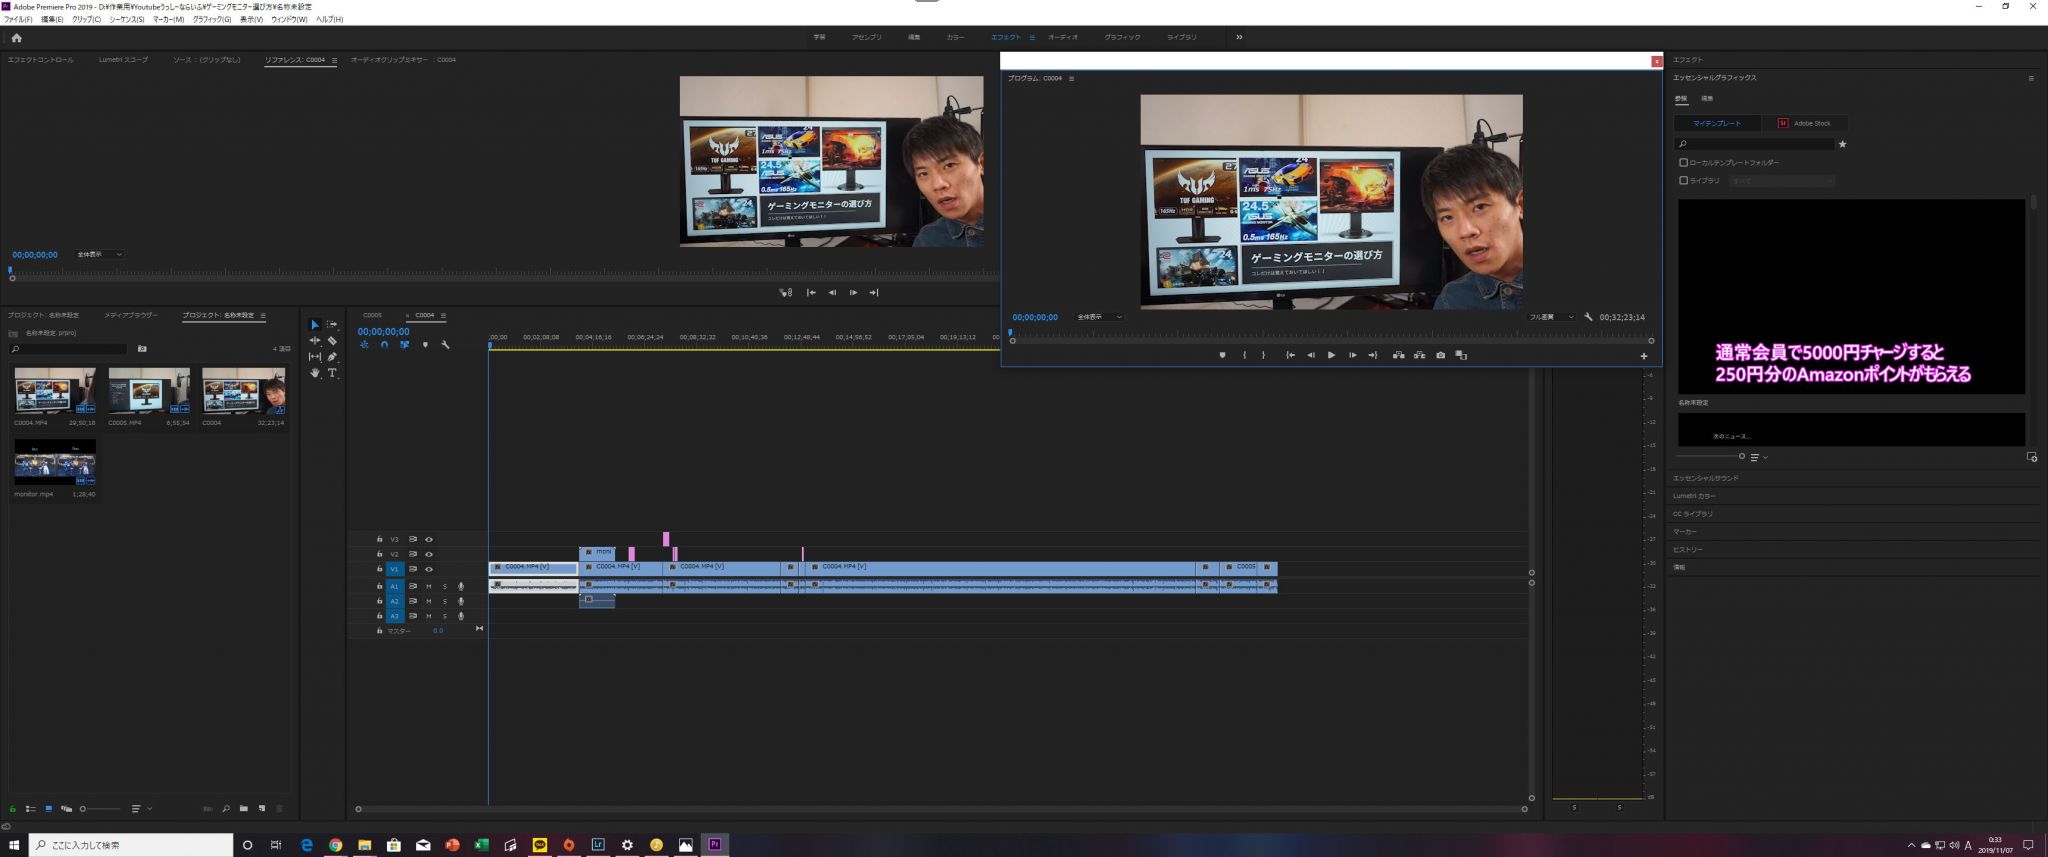The image size is (2048, 857).
Task: Adjust Project panel thumbnail zoom slider
Action: [x=100, y=808]
